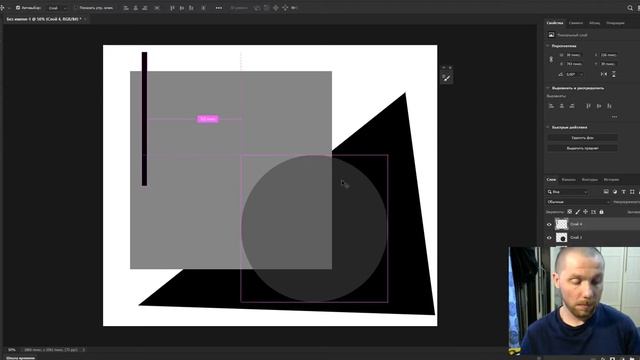Click the width input field in Properties
The image size is (640, 360).
573,55
